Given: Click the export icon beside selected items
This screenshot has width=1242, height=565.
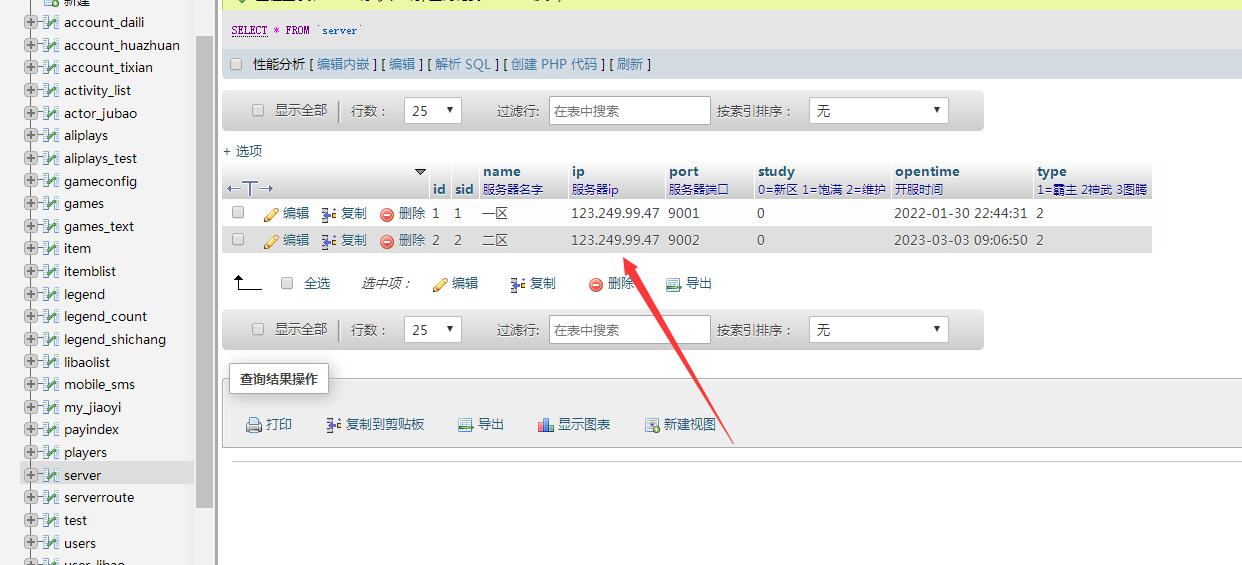Looking at the screenshot, I should pos(674,284).
